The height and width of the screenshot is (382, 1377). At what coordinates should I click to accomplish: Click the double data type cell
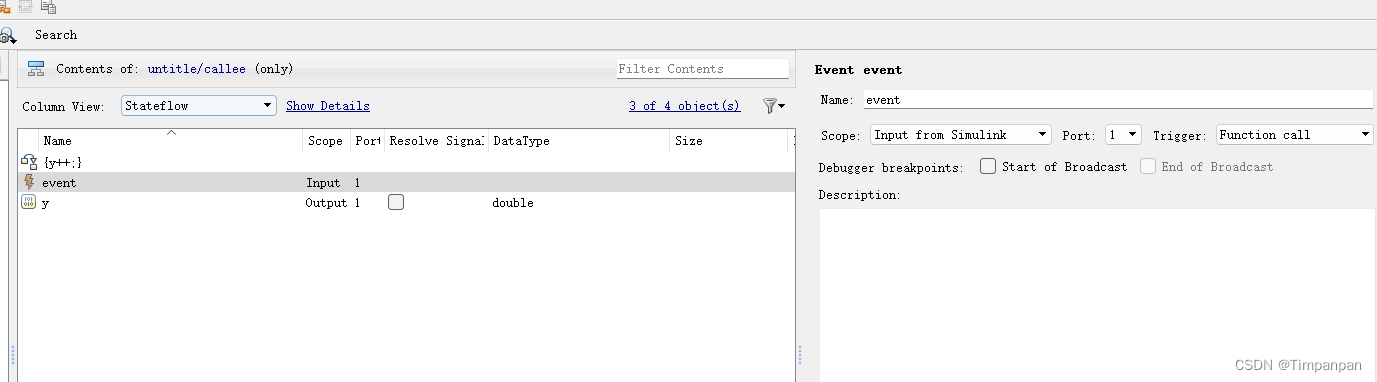click(513, 203)
